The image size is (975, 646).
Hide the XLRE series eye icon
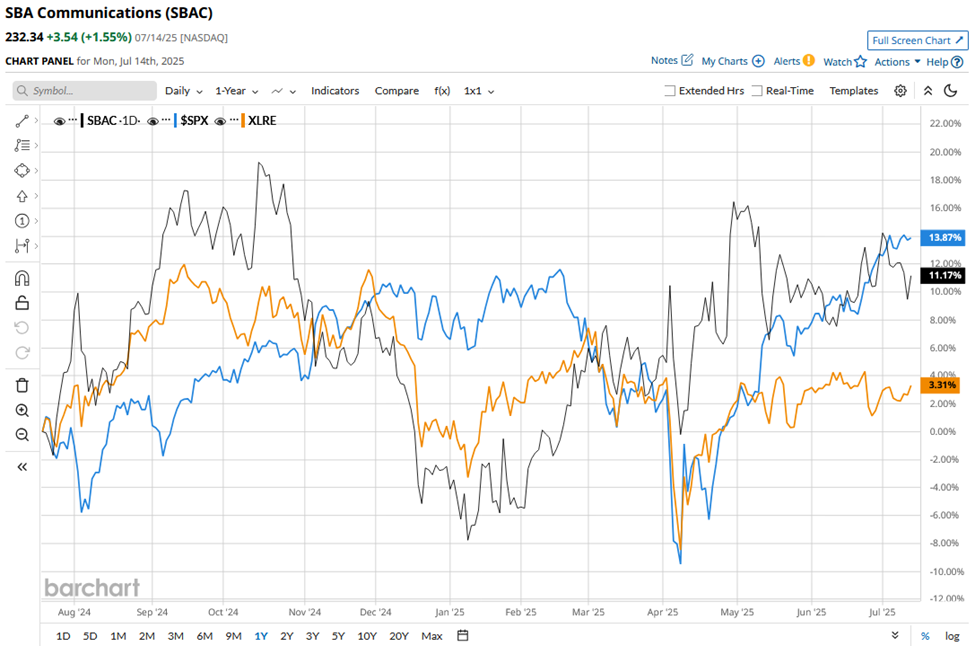pos(219,121)
